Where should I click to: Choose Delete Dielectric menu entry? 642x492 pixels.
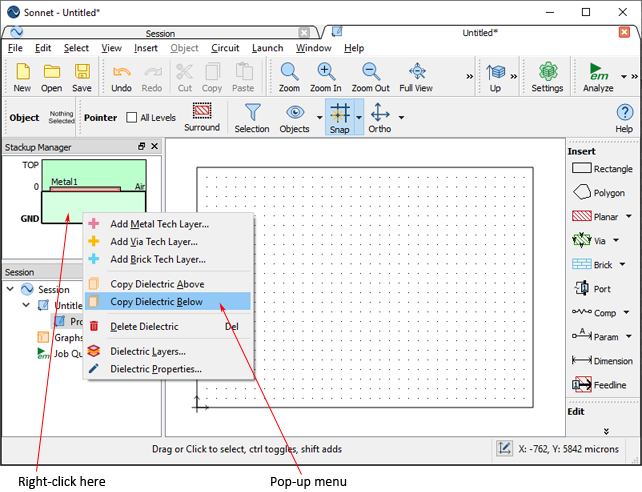point(168,326)
